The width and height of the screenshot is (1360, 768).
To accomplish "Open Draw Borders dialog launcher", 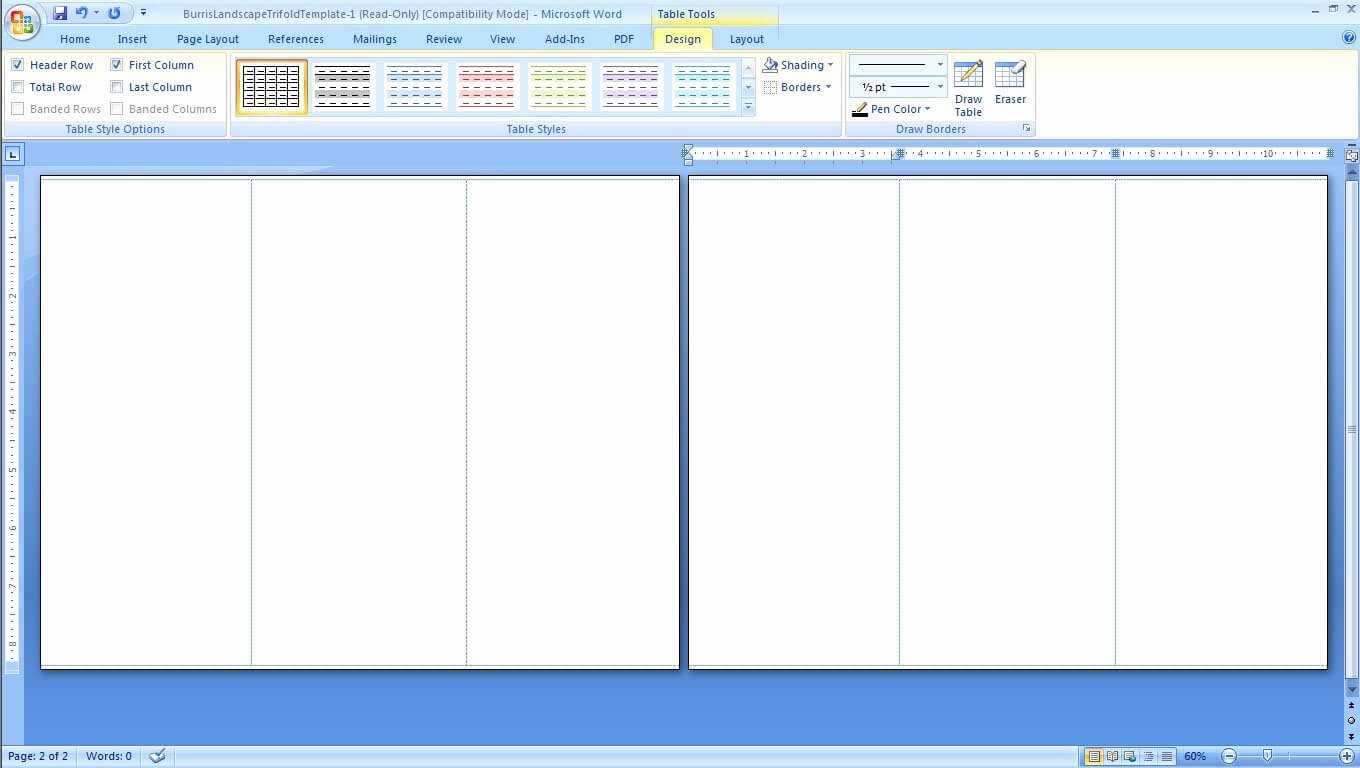I will tap(1026, 129).
